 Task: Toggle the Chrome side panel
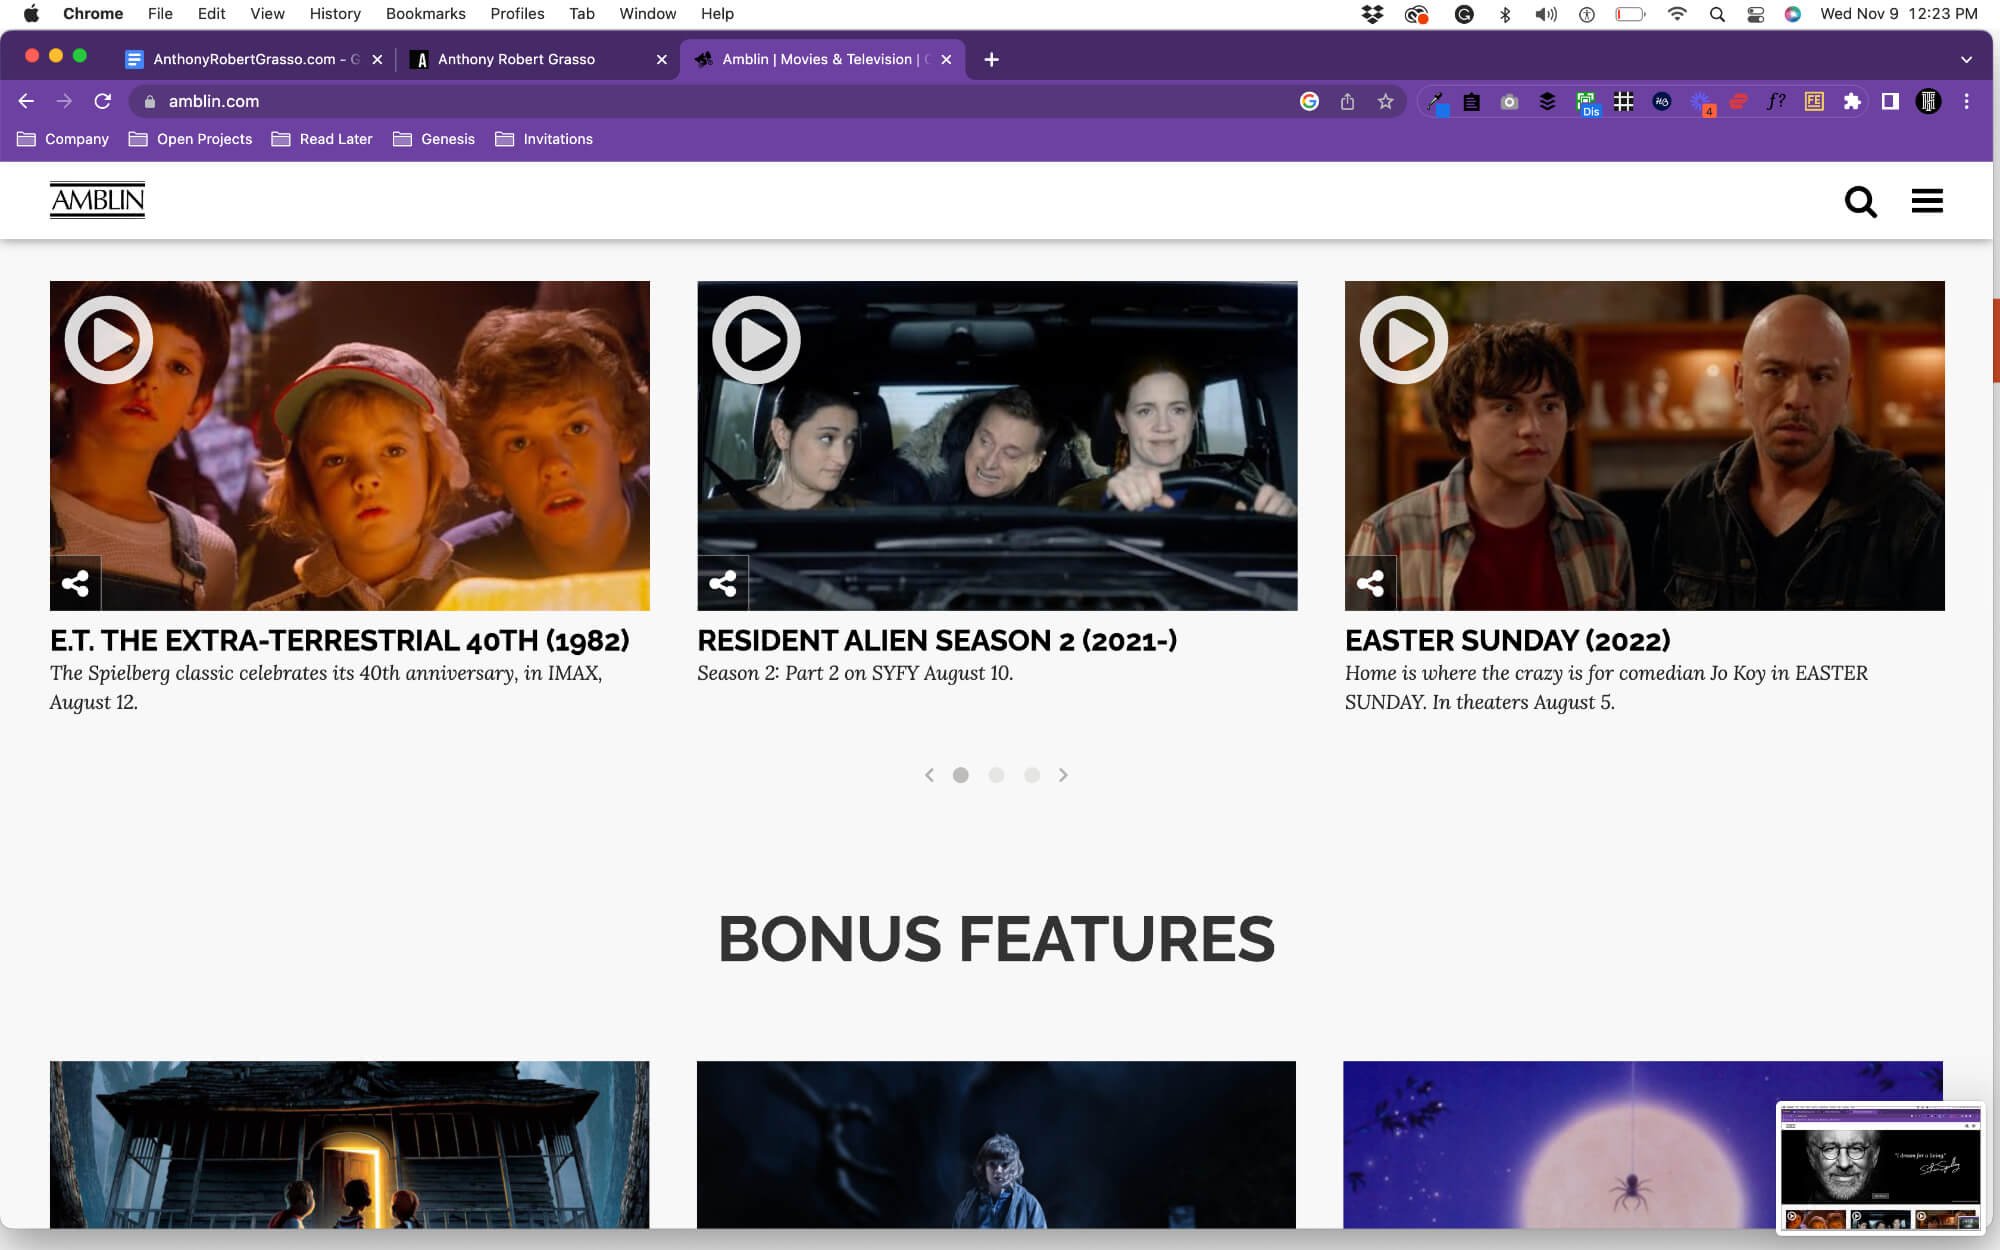point(1890,101)
